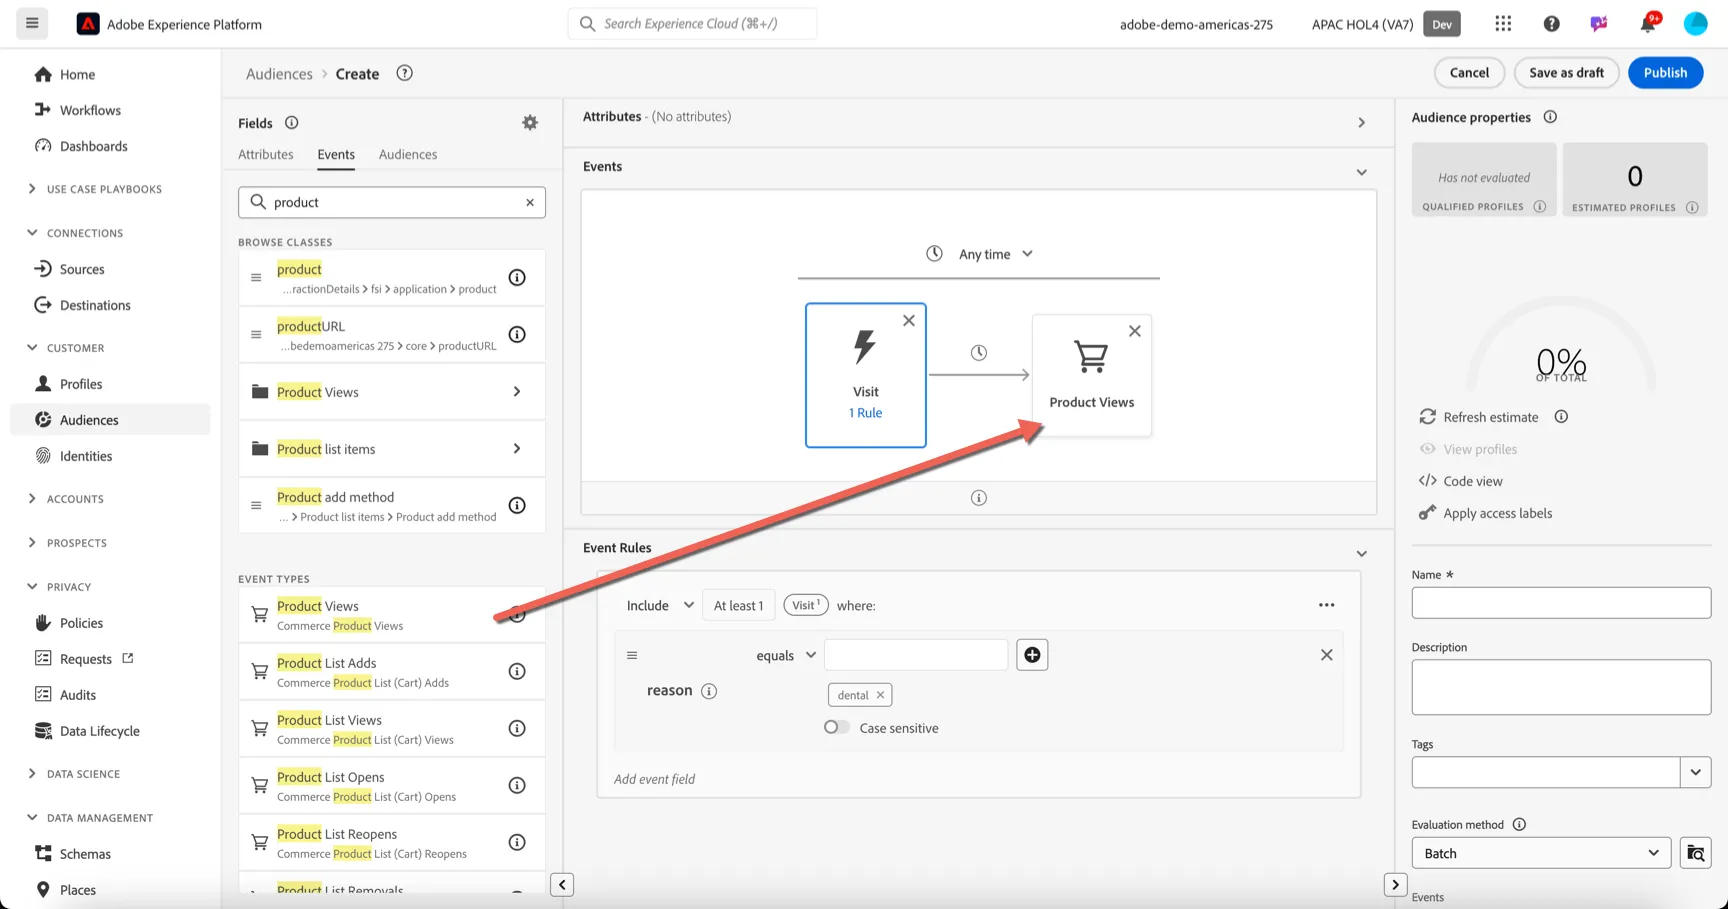
Task: Remove the Visit event card
Action: 909,321
